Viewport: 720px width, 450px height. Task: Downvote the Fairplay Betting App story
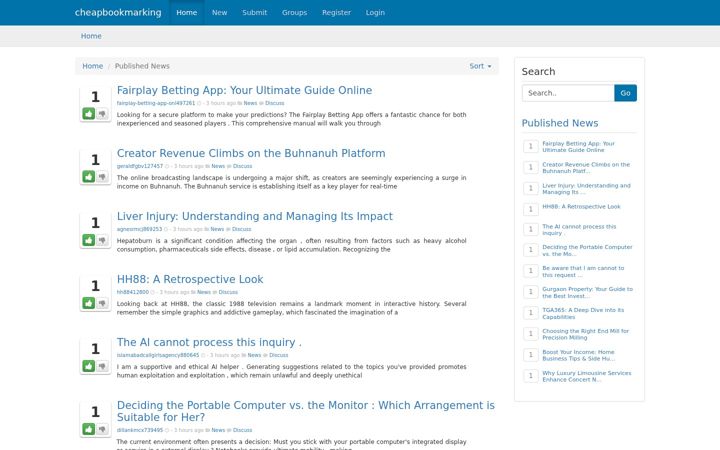pyautogui.click(x=102, y=113)
